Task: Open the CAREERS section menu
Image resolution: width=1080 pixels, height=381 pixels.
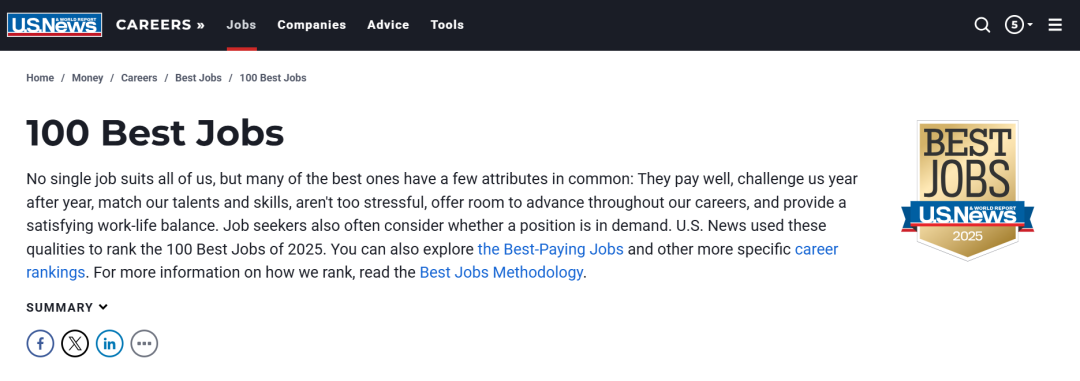Action: pyautogui.click(x=160, y=25)
